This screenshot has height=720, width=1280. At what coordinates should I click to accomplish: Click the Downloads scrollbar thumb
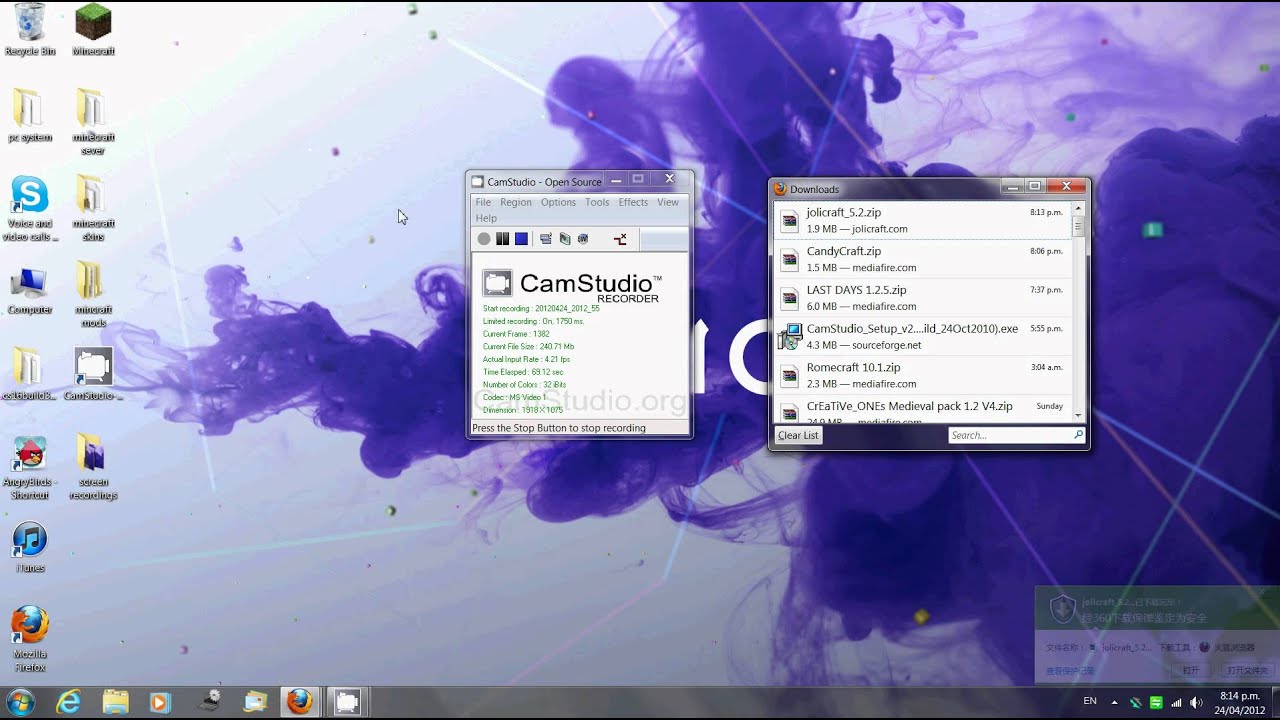coord(1078,227)
